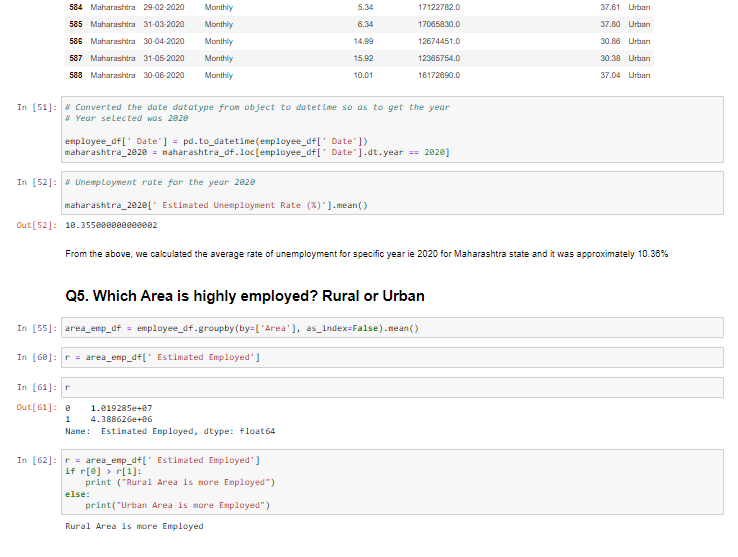Click the 'Rural Area is more Employed' output
738x557 pixels.
pos(134,526)
